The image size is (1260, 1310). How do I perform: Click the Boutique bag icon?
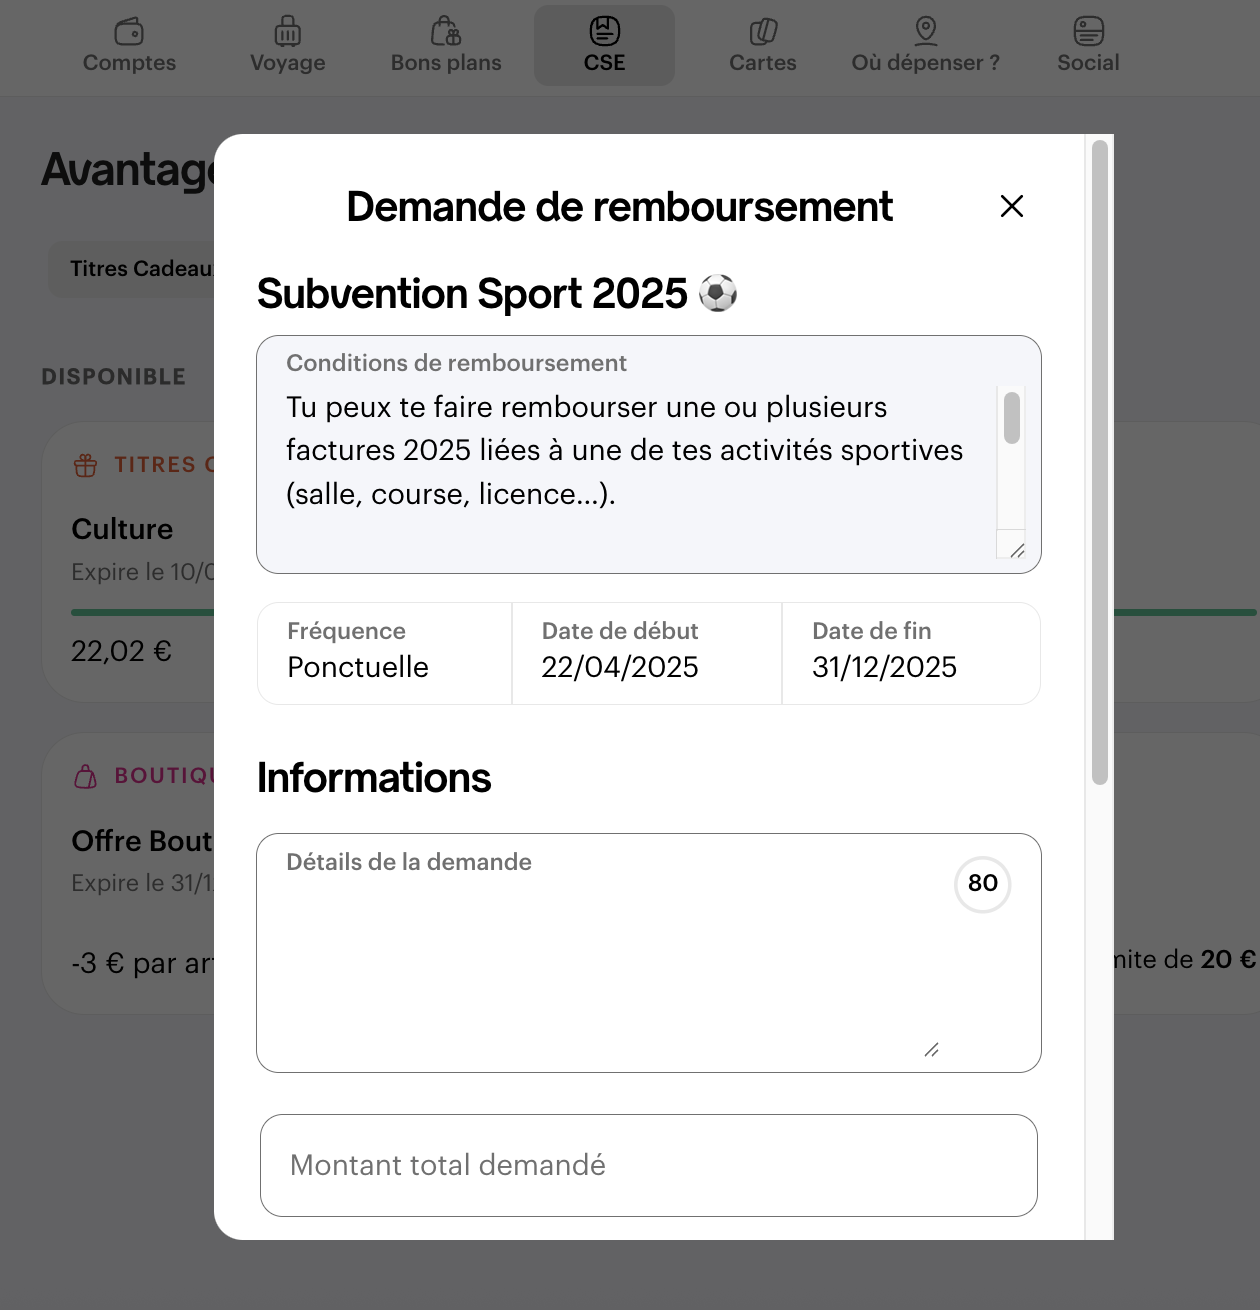click(x=86, y=776)
